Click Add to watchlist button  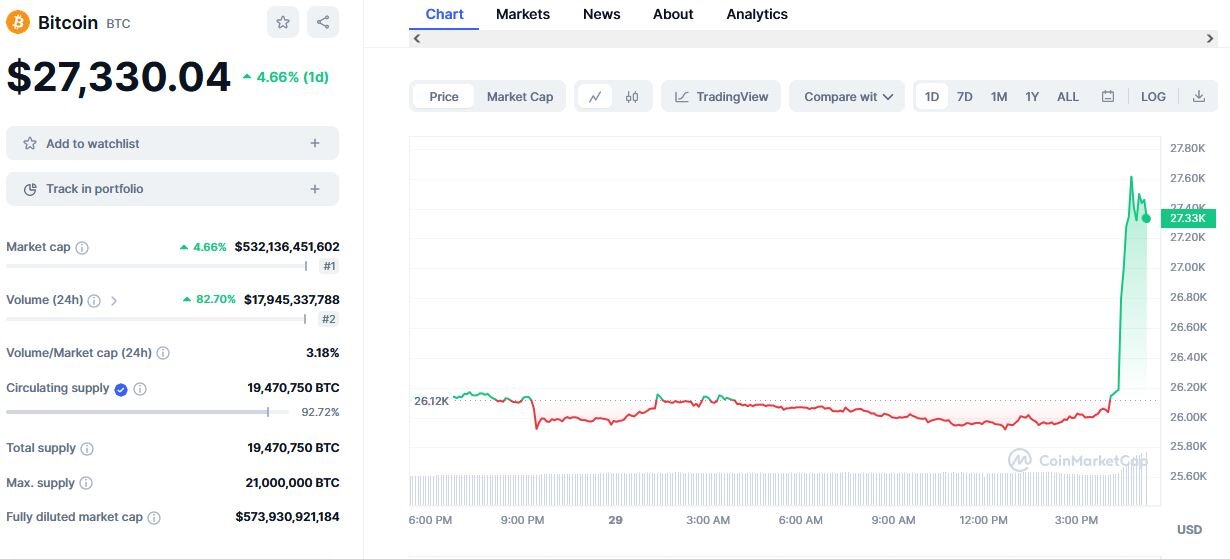(x=172, y=143)
